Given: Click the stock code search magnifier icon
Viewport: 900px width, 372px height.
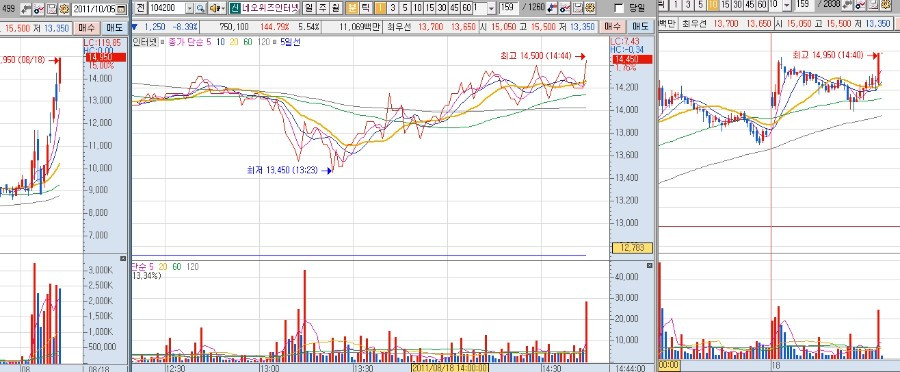Looking at the screenshot, I should coord(200,9).
